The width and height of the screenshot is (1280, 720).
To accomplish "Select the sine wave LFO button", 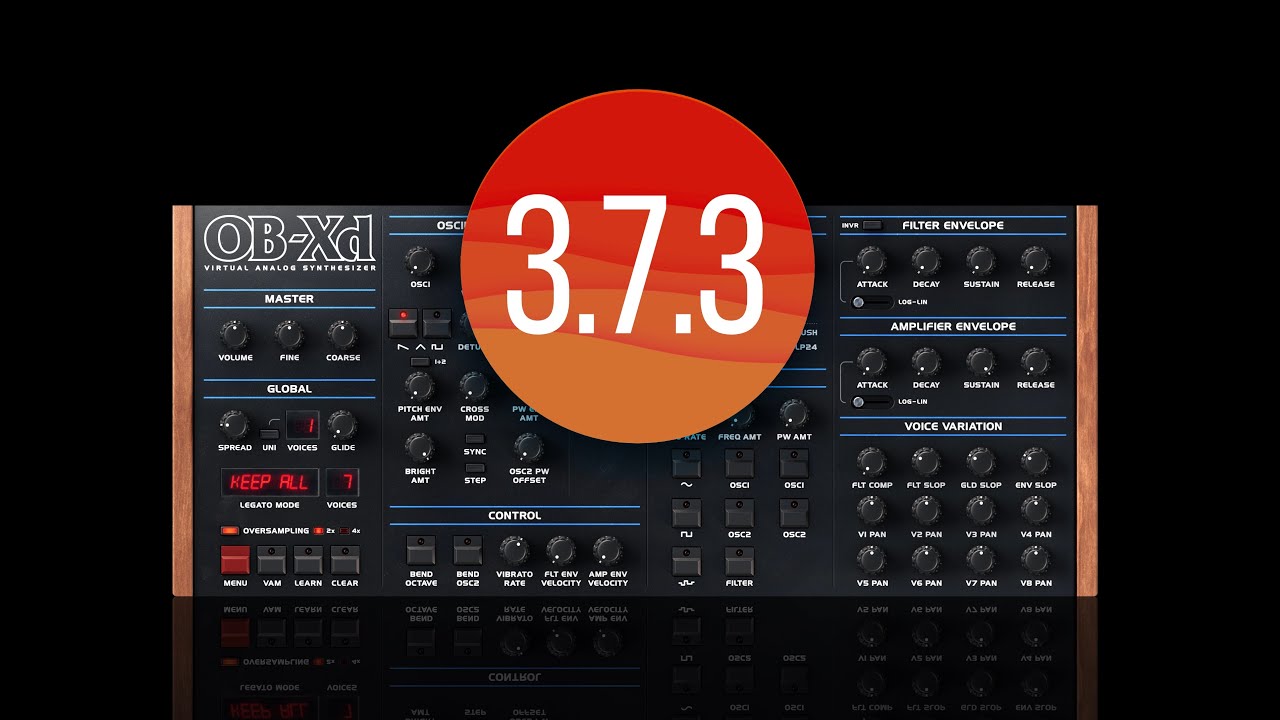I will click(686, 463).
